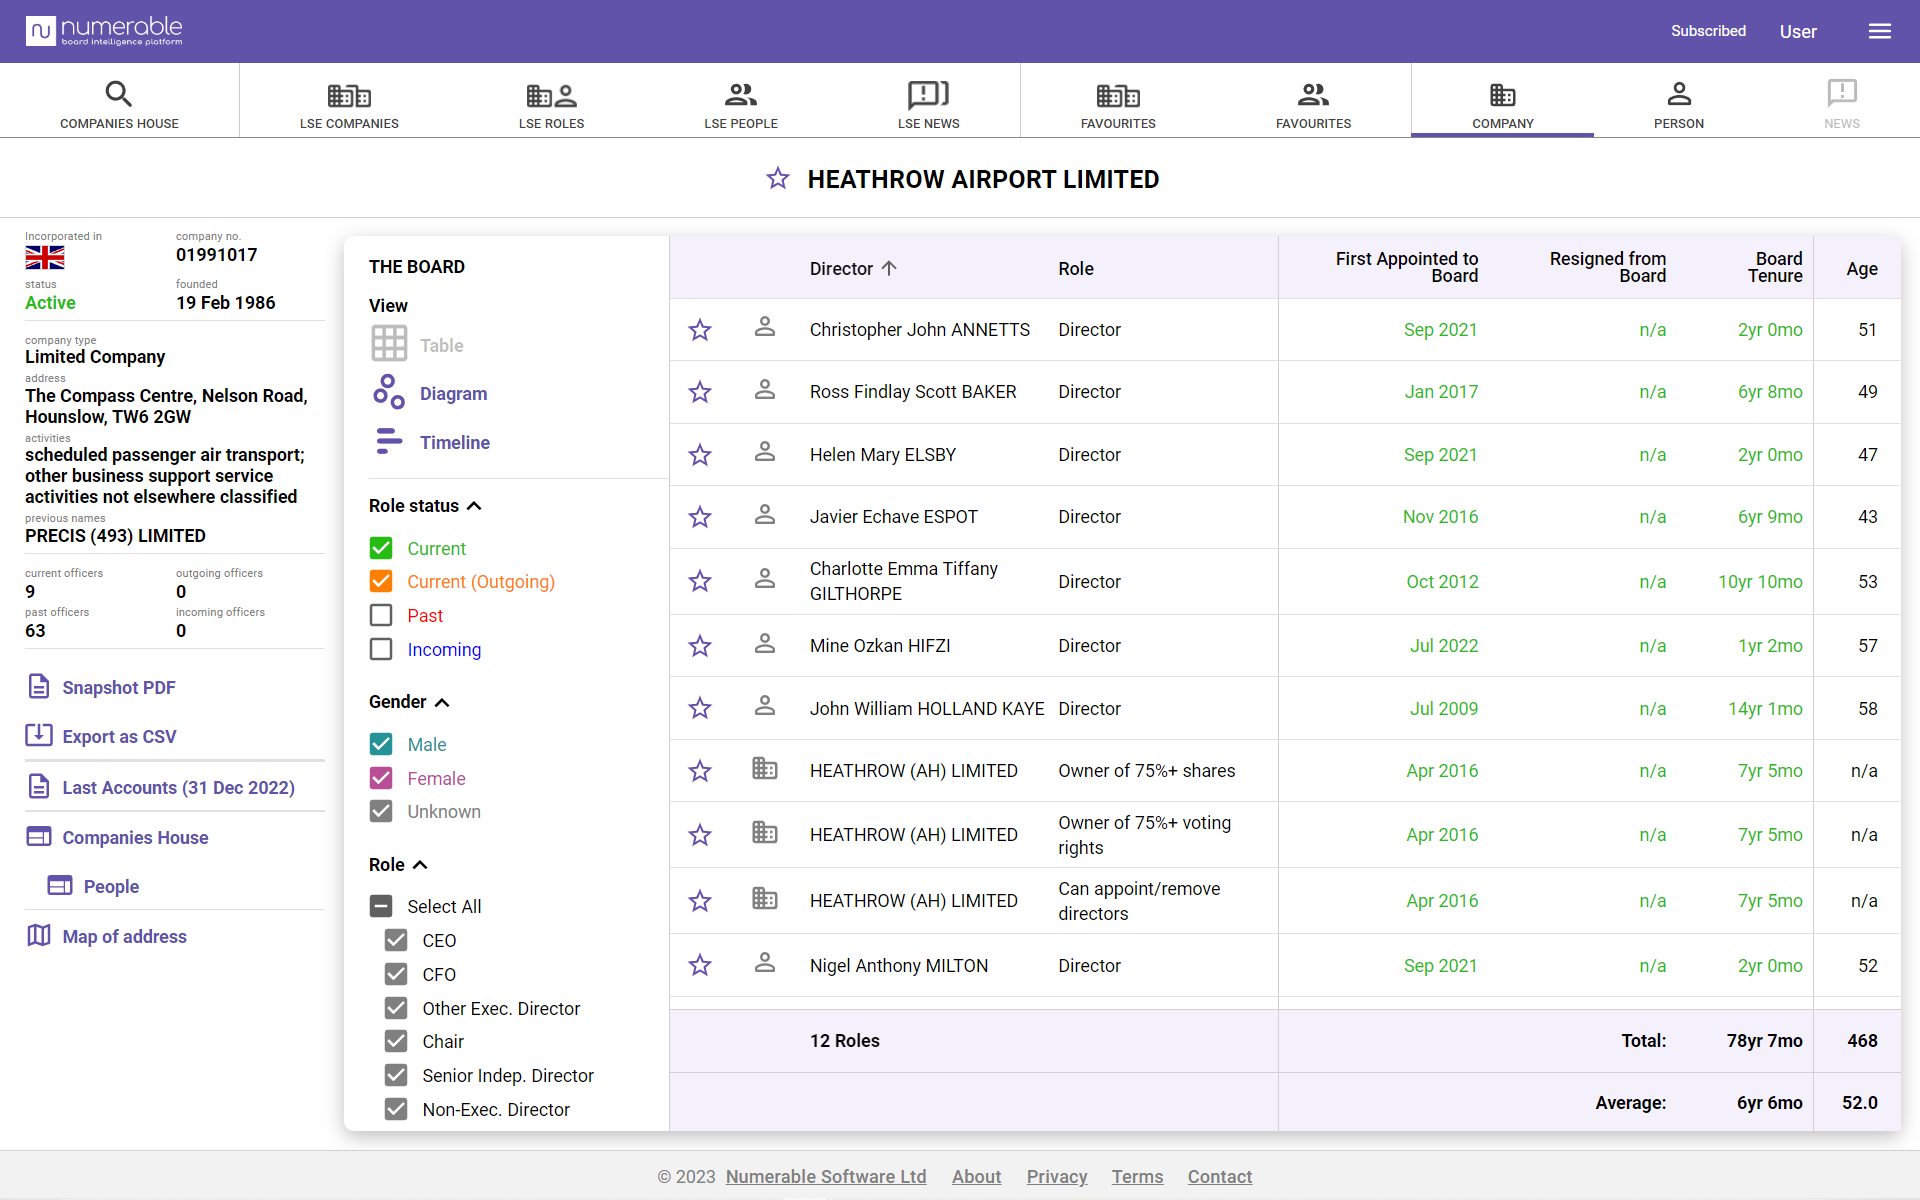
Task: Star John William HOLLAND KAYE row
Action: point(700,708)
